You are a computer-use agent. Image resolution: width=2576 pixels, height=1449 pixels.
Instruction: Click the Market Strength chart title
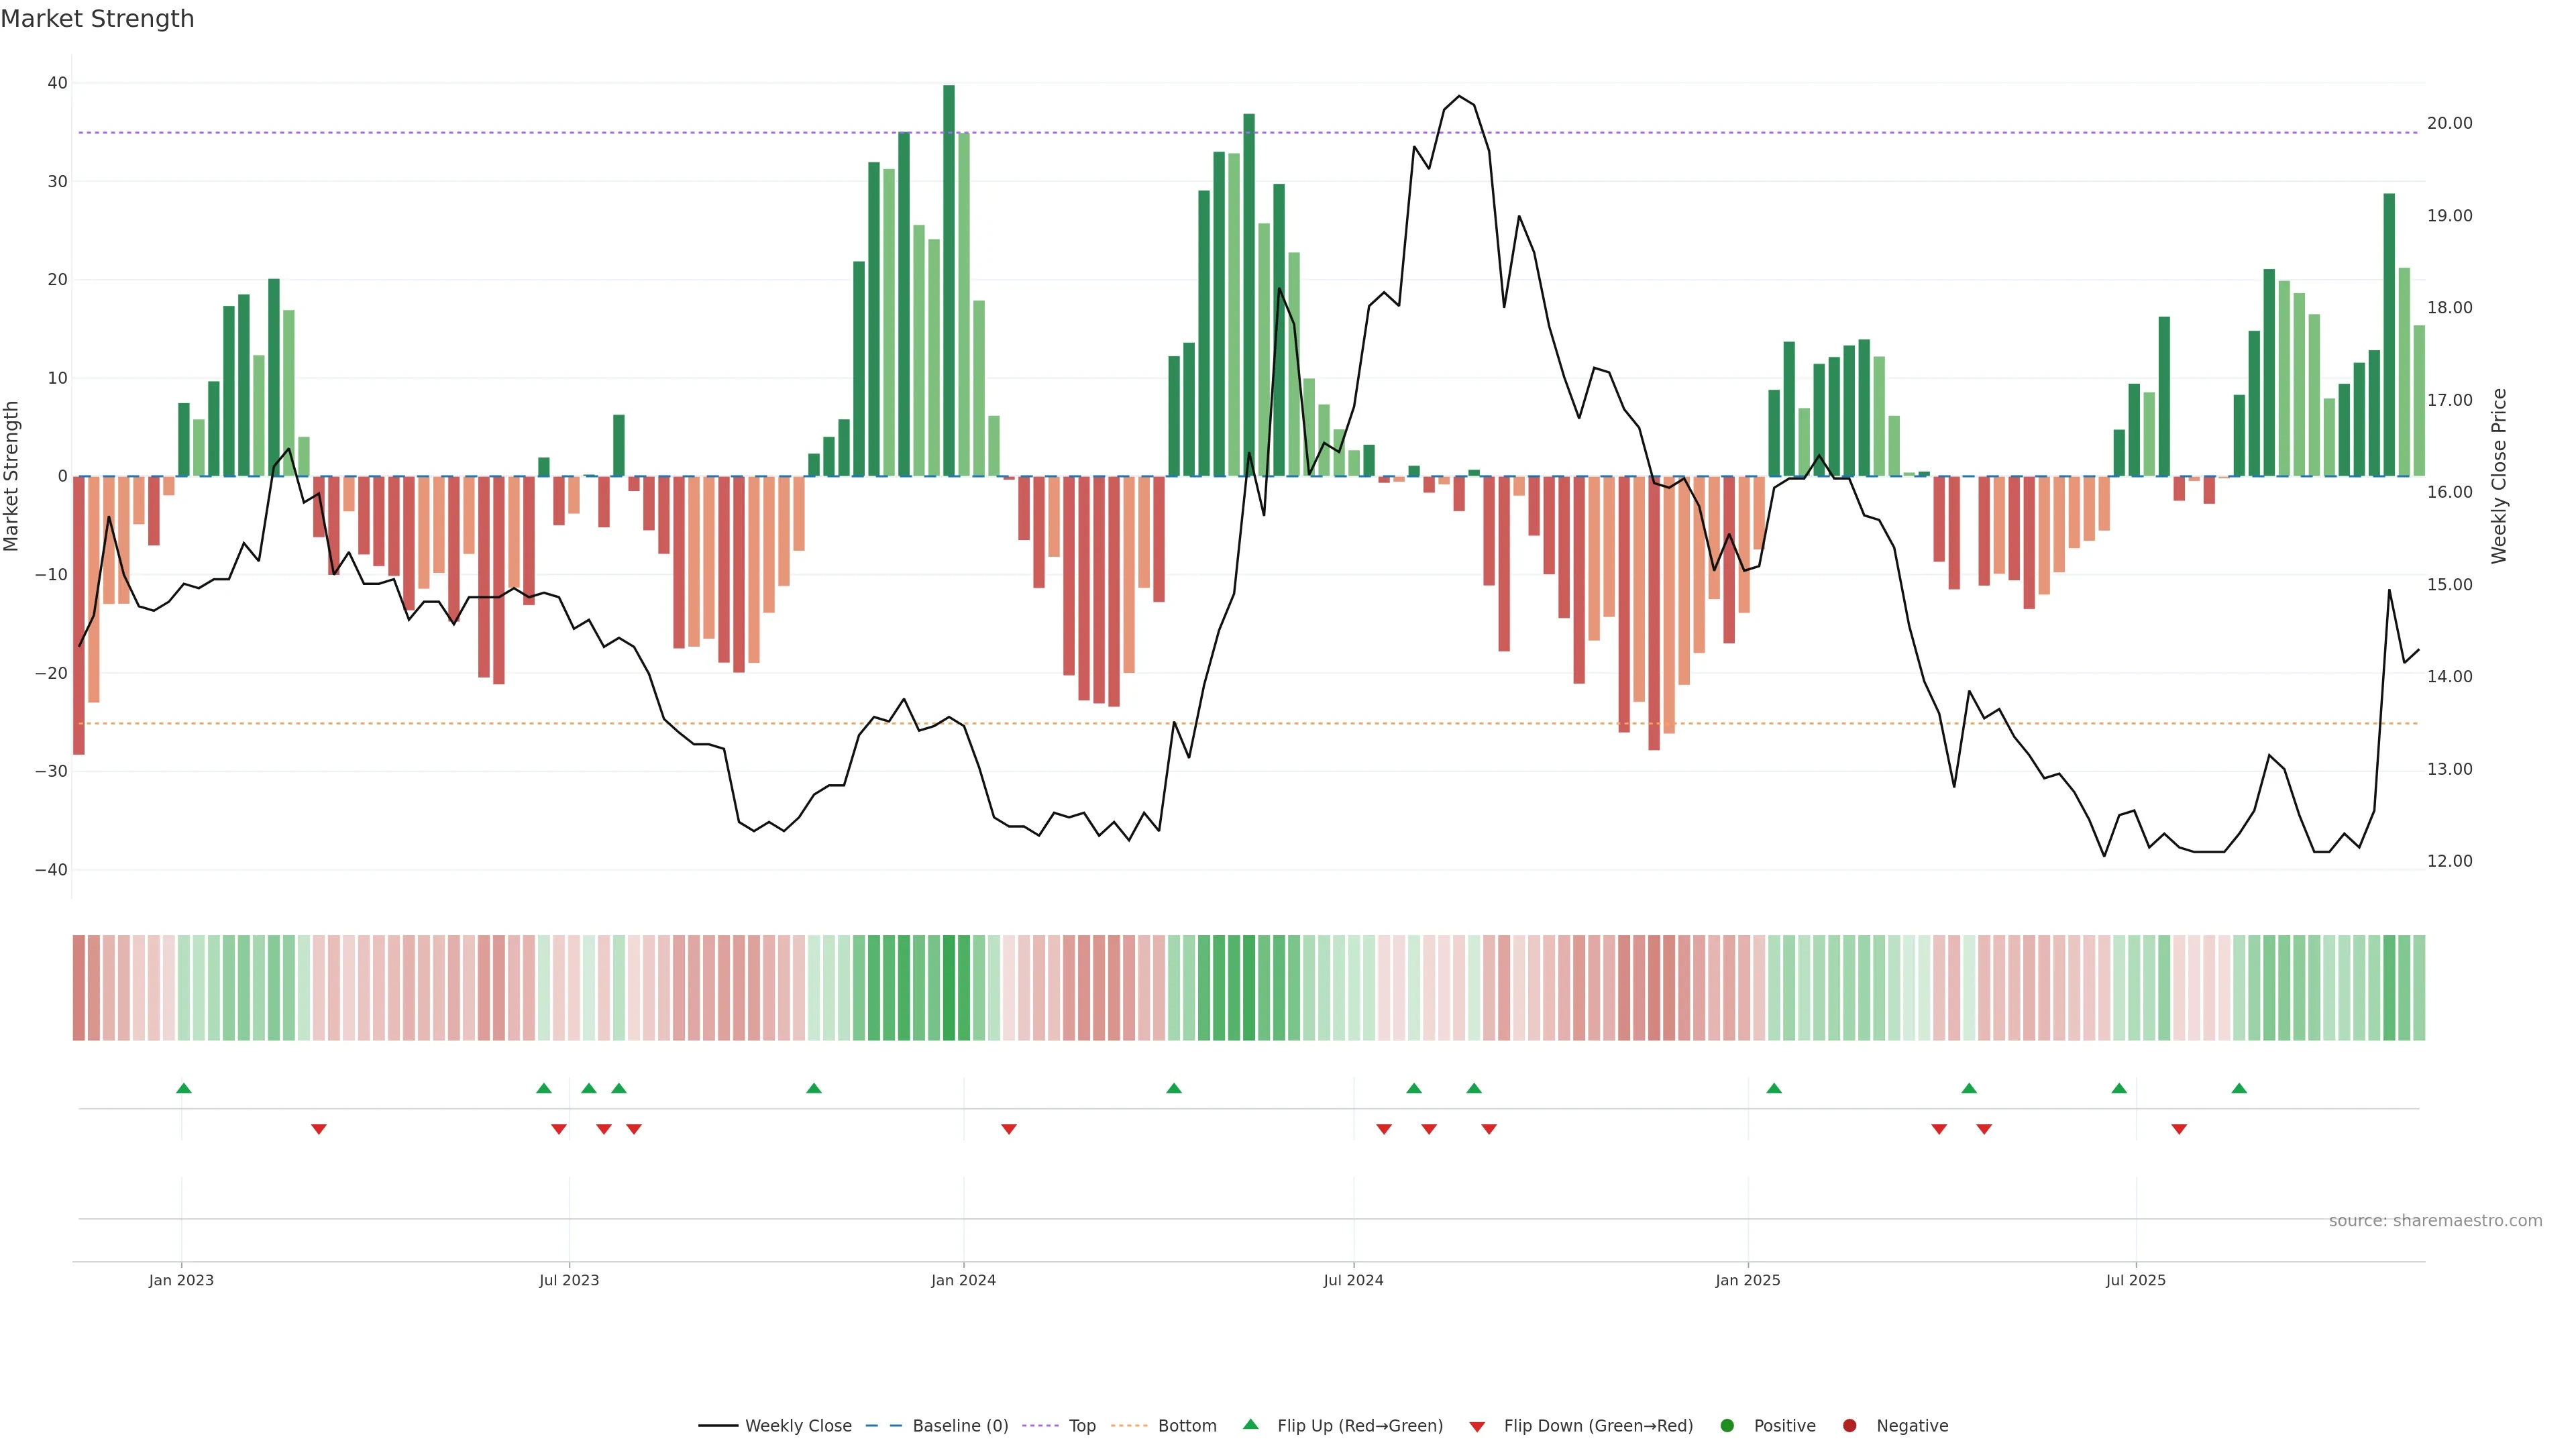(97, 19)
